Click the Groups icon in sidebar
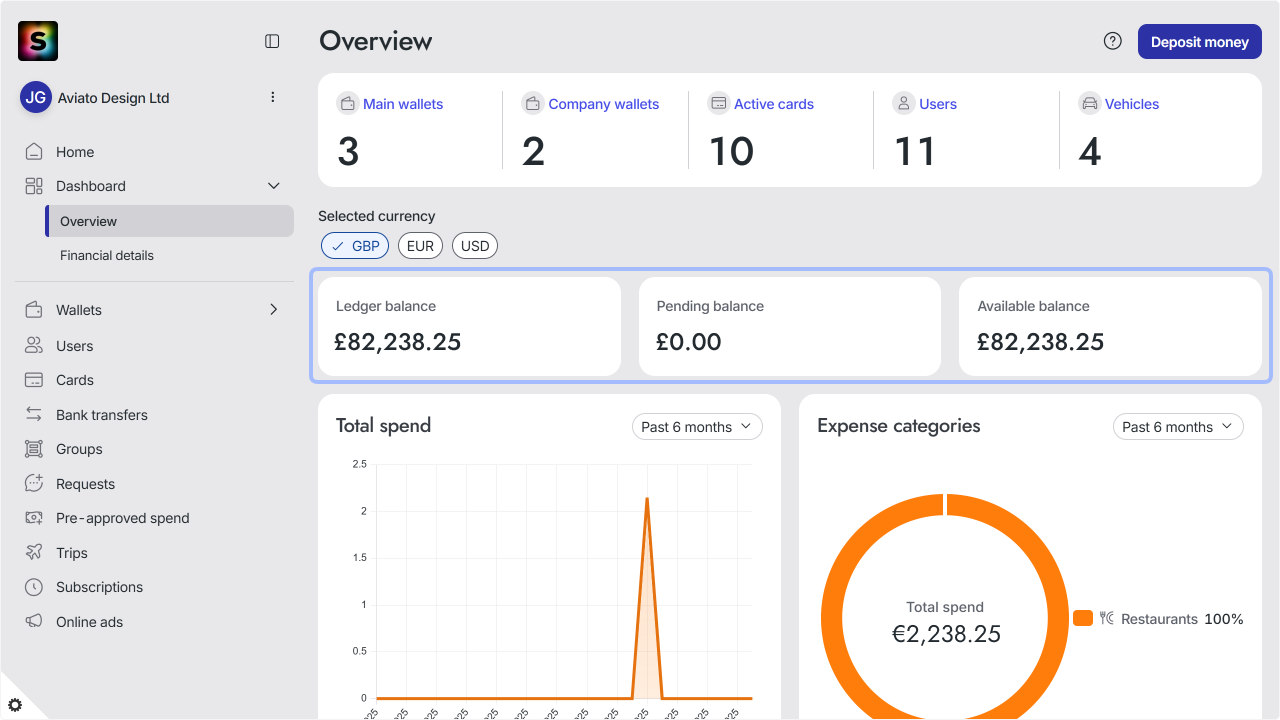Screen dimensions: 1280x720 click(34, 449)
